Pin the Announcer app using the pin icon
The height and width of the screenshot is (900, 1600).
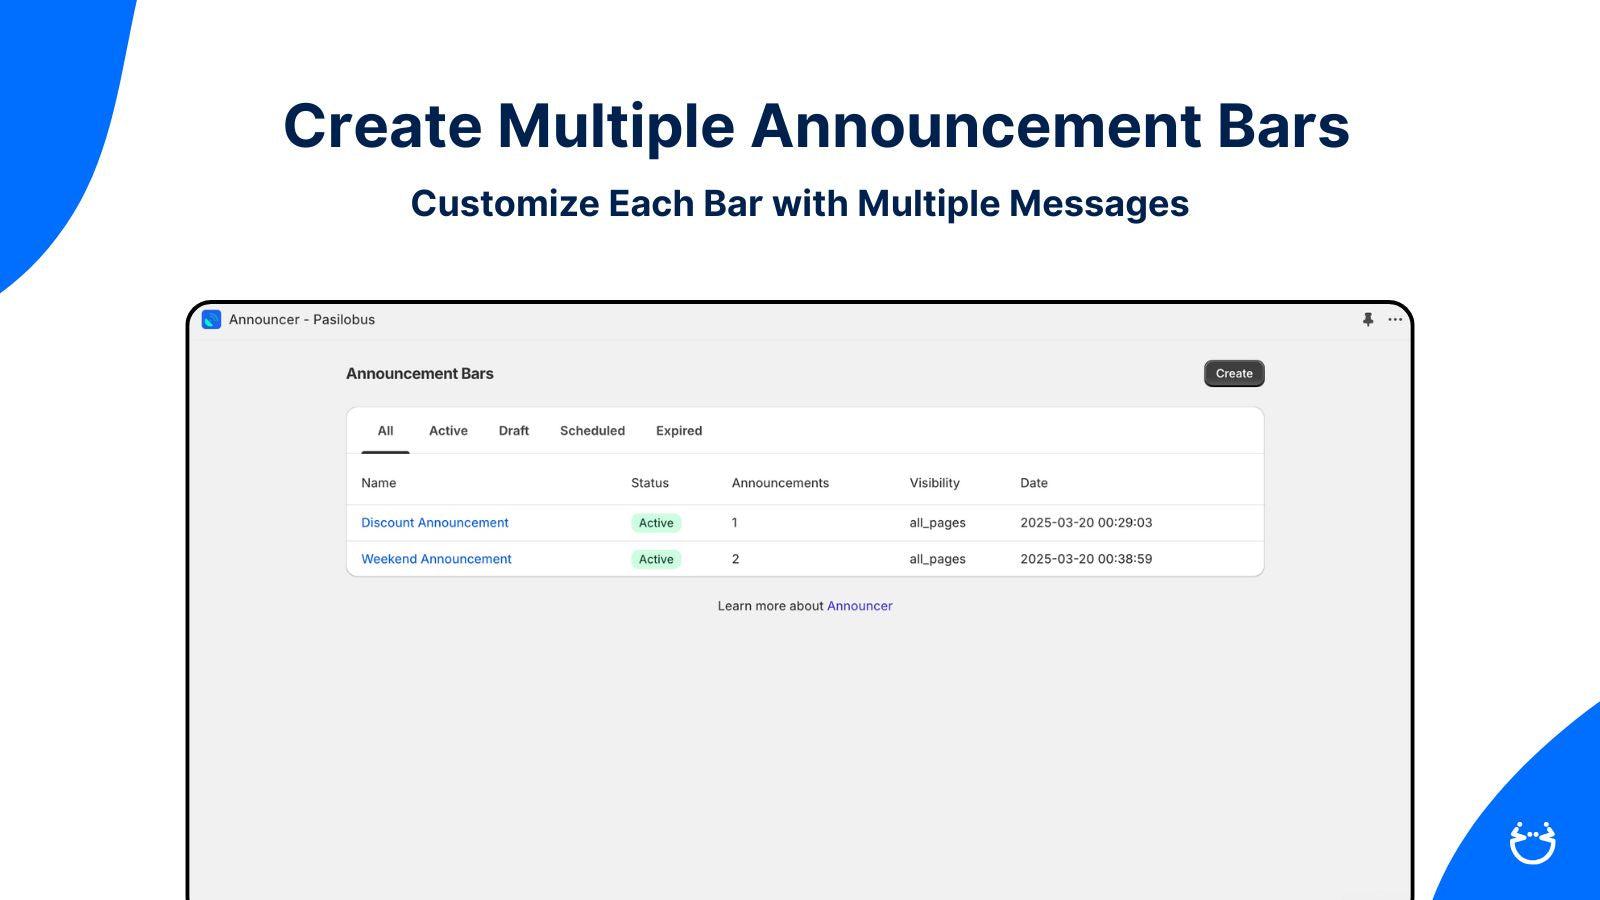click(x=1366, y=319)
